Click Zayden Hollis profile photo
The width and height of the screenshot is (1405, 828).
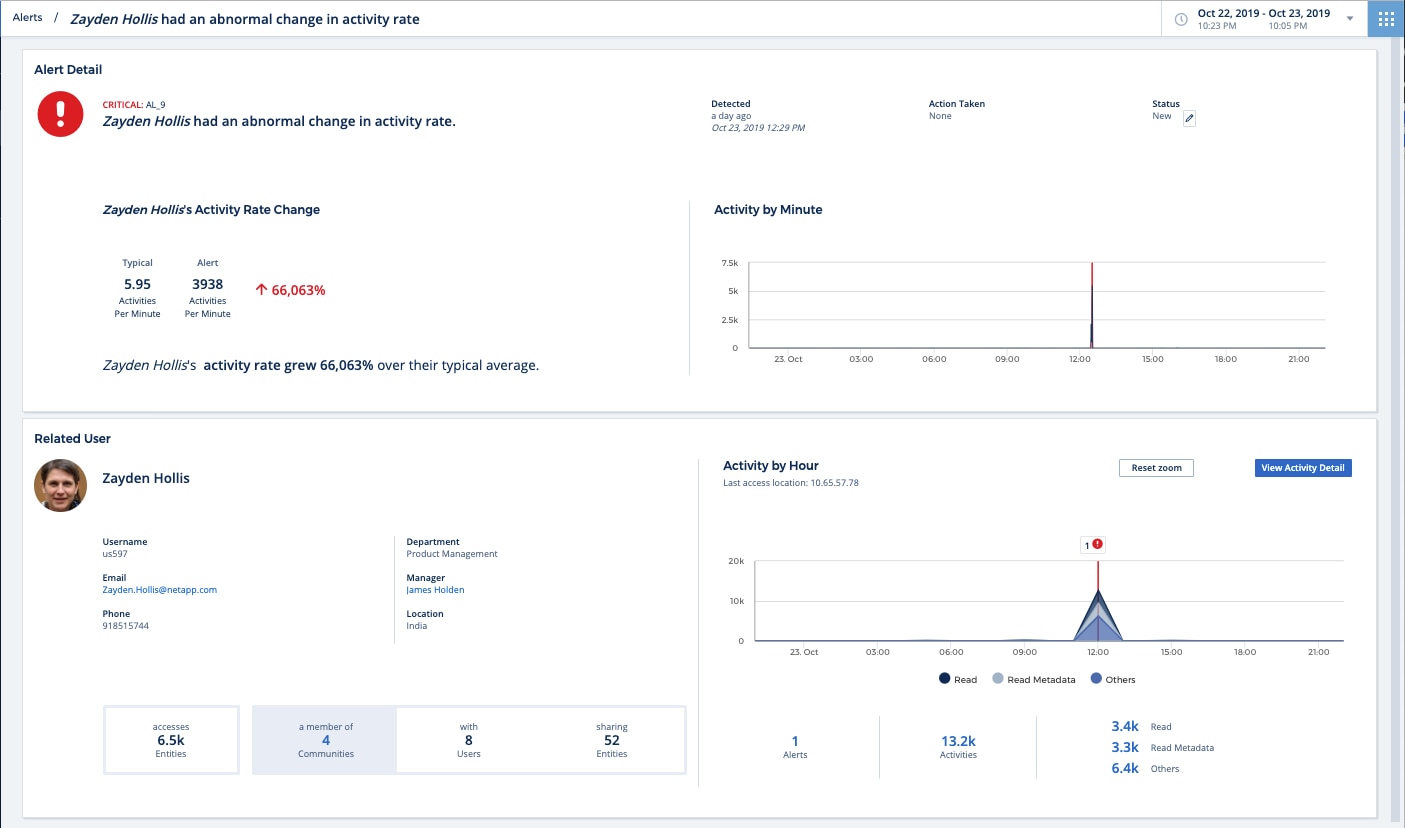60,486
